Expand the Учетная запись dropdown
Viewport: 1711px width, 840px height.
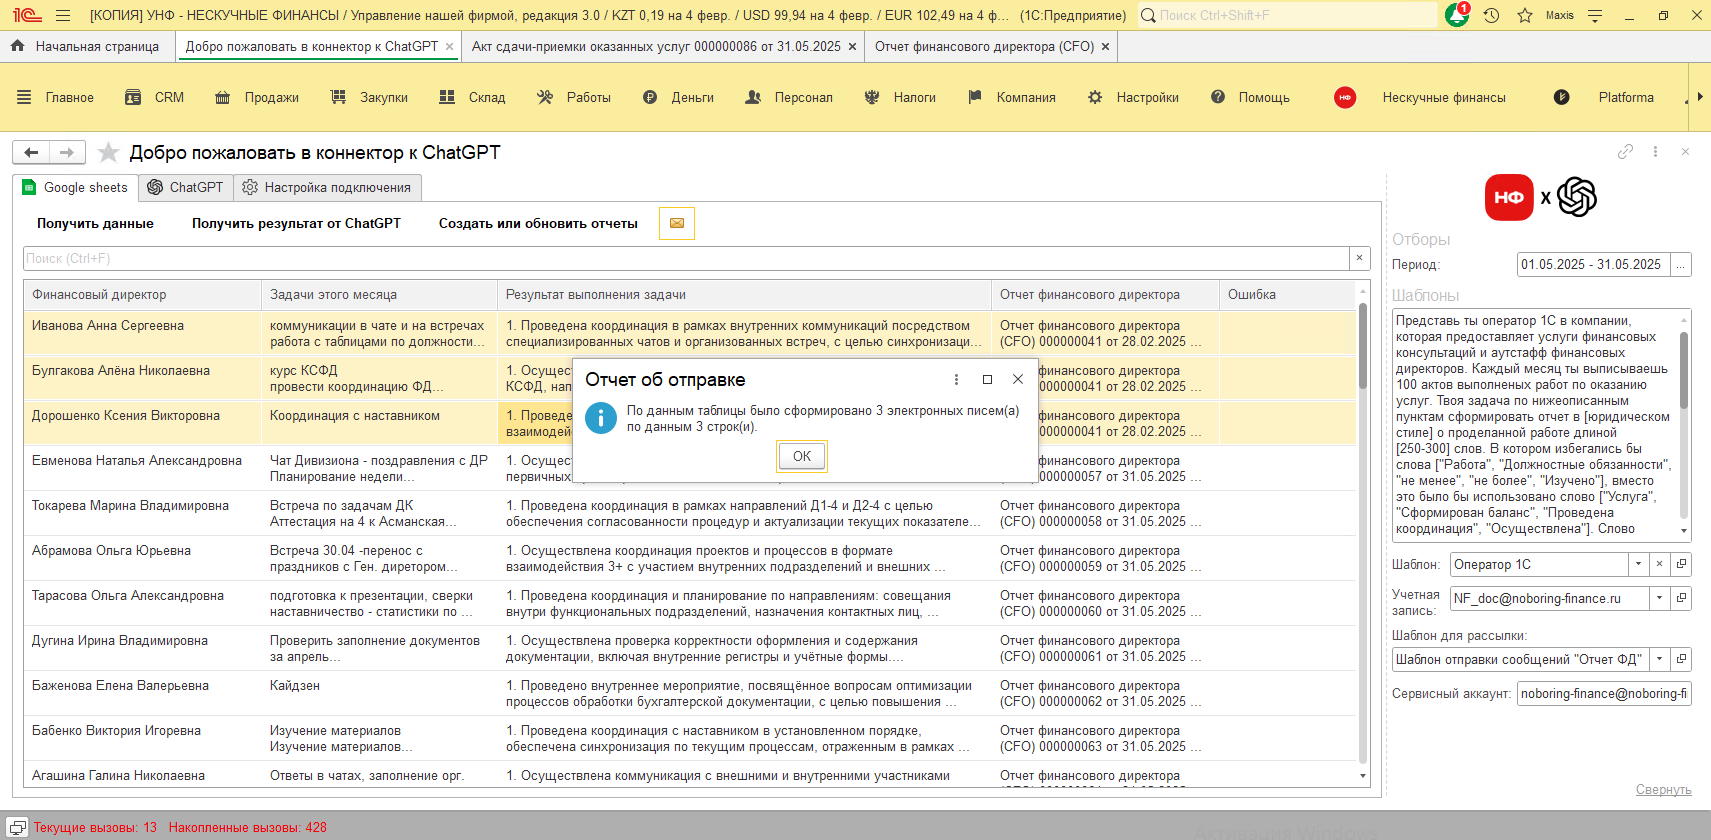[x=1660, y=598]
